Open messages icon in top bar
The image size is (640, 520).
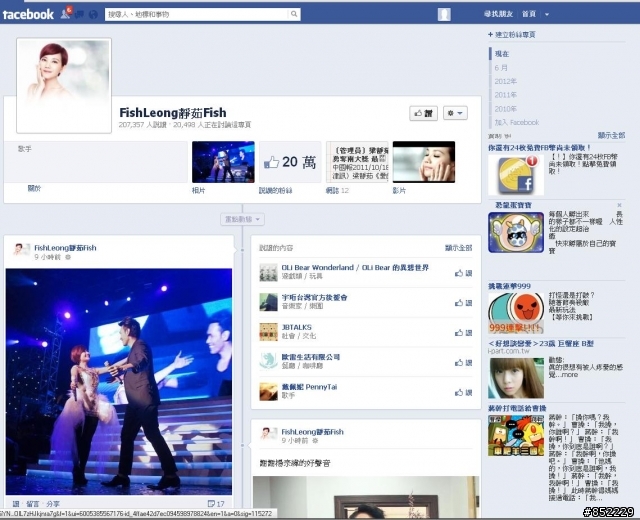point(80,15)
